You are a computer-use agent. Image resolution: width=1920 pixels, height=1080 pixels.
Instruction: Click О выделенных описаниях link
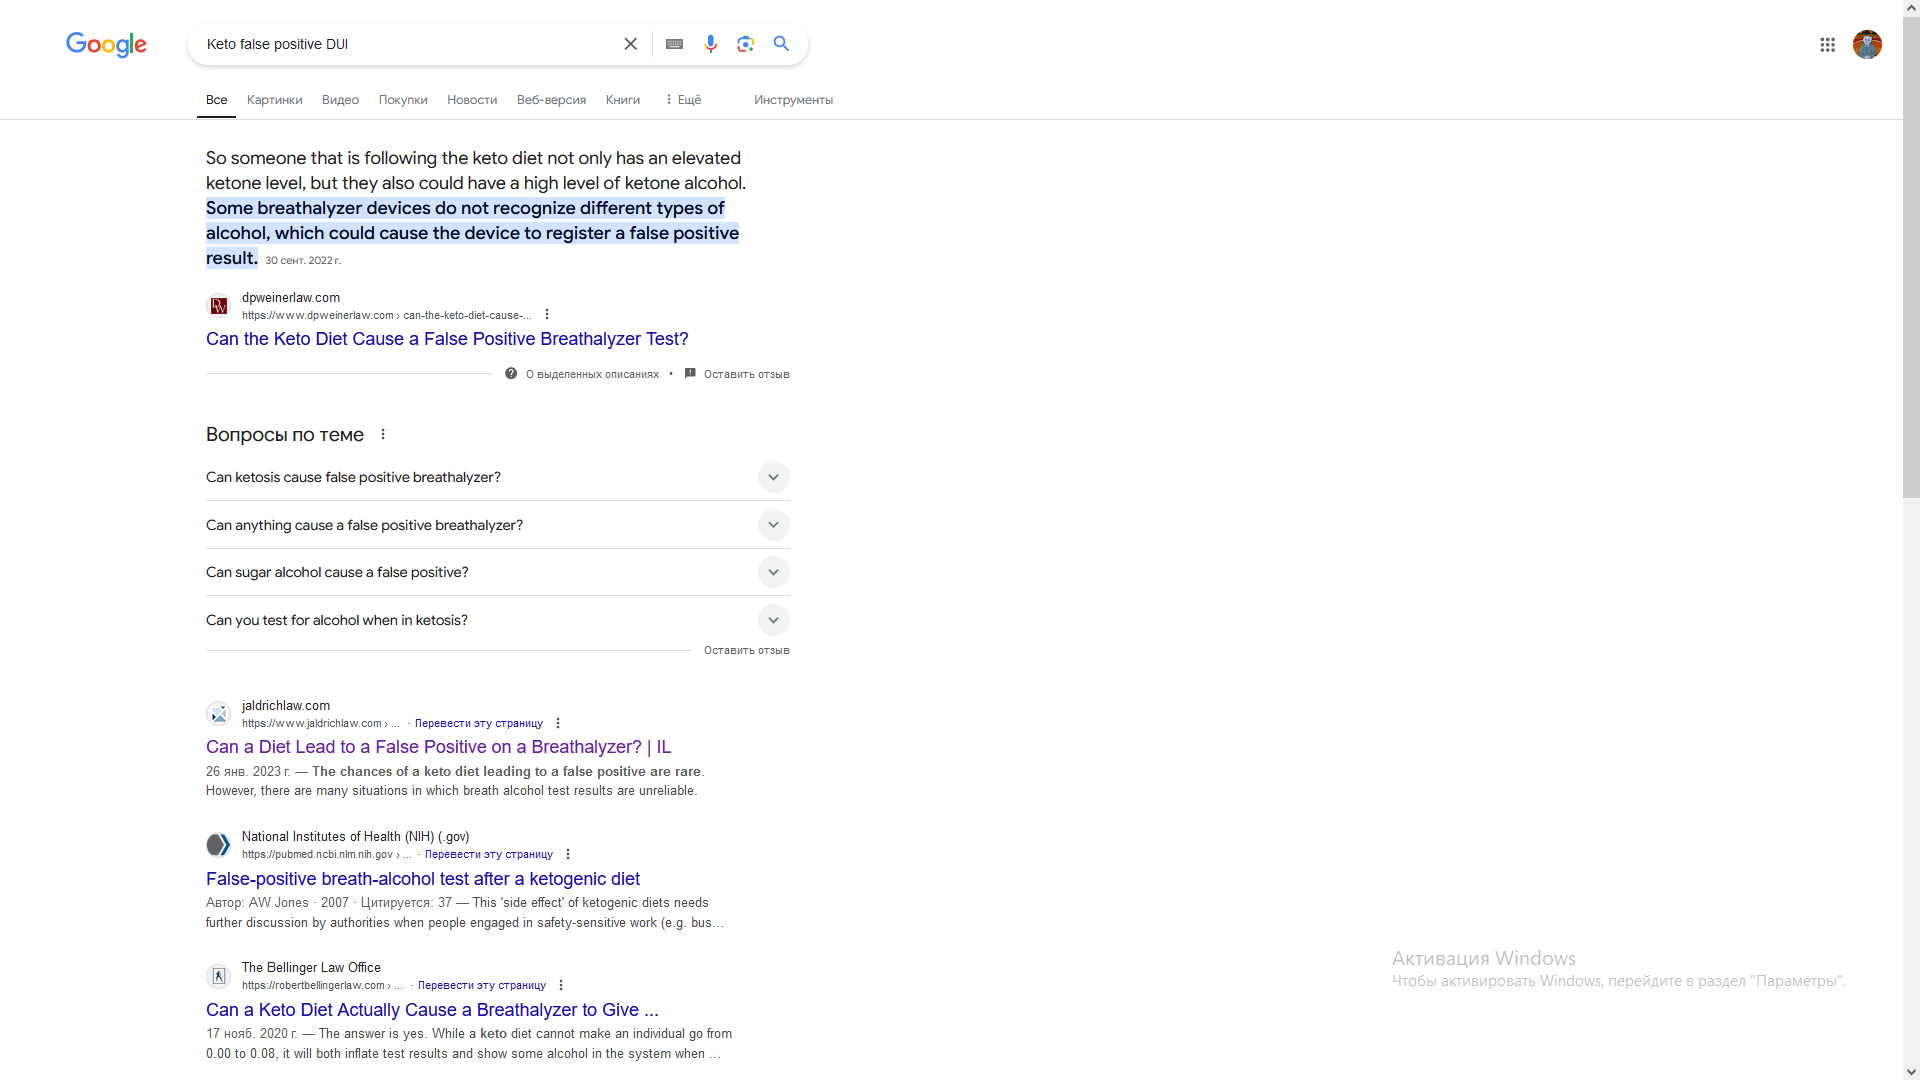click(x=592, y=374)
